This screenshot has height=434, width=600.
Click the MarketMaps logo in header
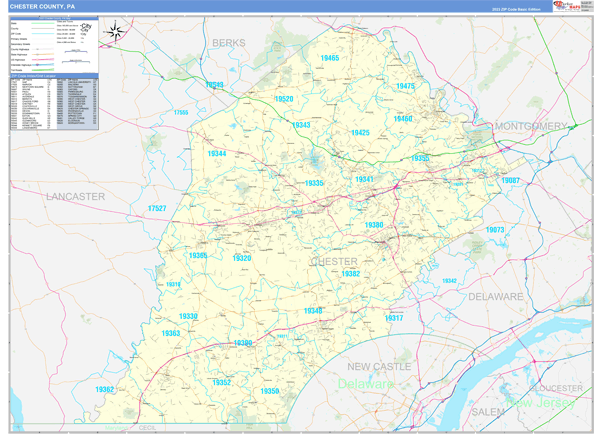pos(572,6)
